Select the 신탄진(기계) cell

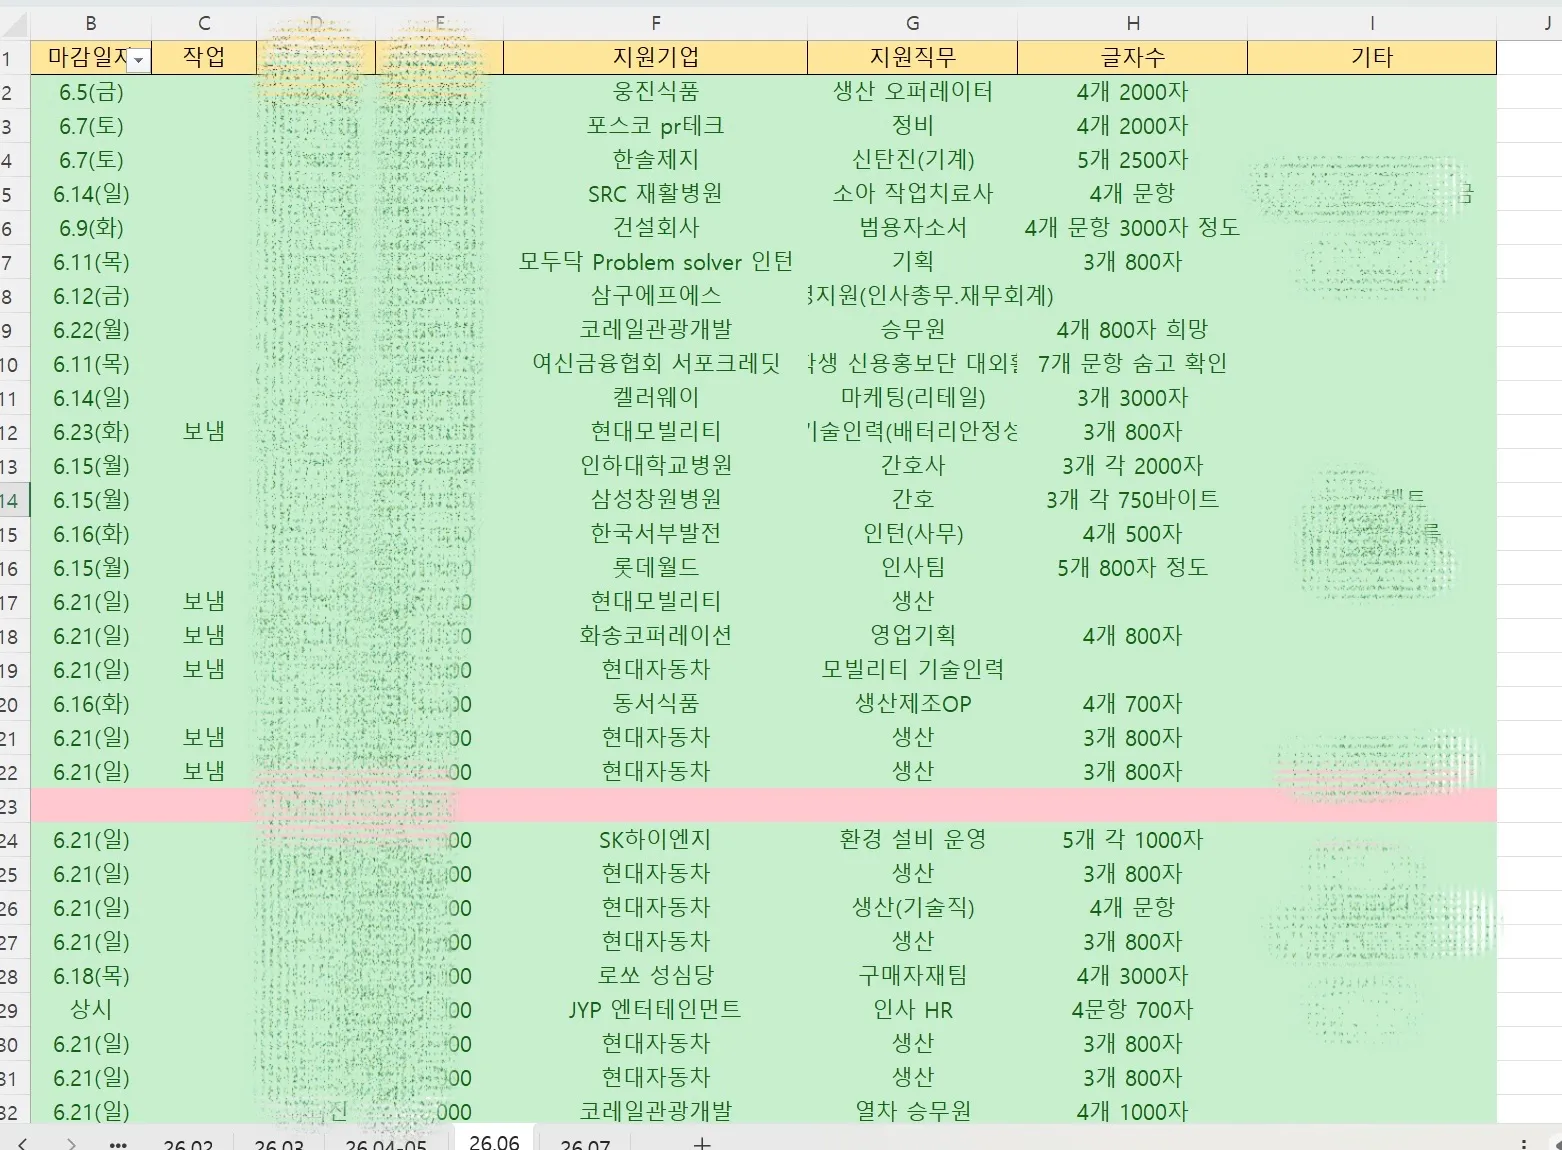(x=912, y=160)
